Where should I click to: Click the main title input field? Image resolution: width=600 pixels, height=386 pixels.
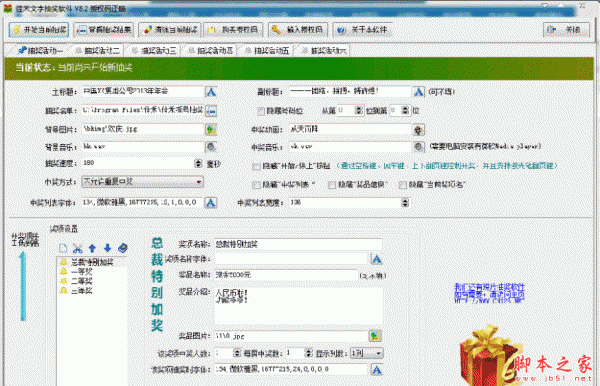click(x=143, y=91)
